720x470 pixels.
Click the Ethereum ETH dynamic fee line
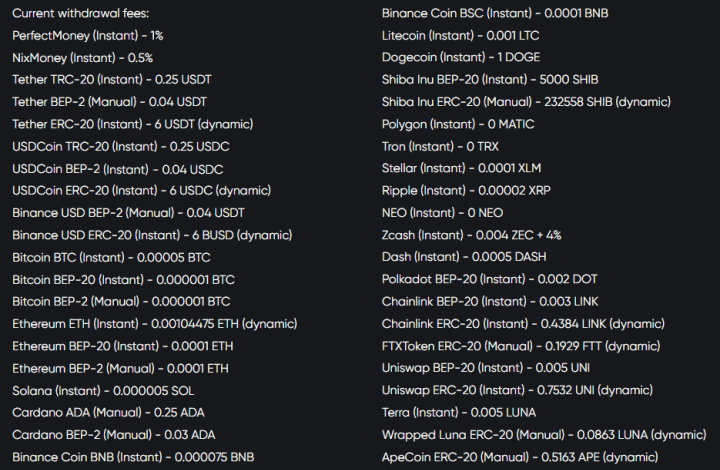tap(154, 323)
